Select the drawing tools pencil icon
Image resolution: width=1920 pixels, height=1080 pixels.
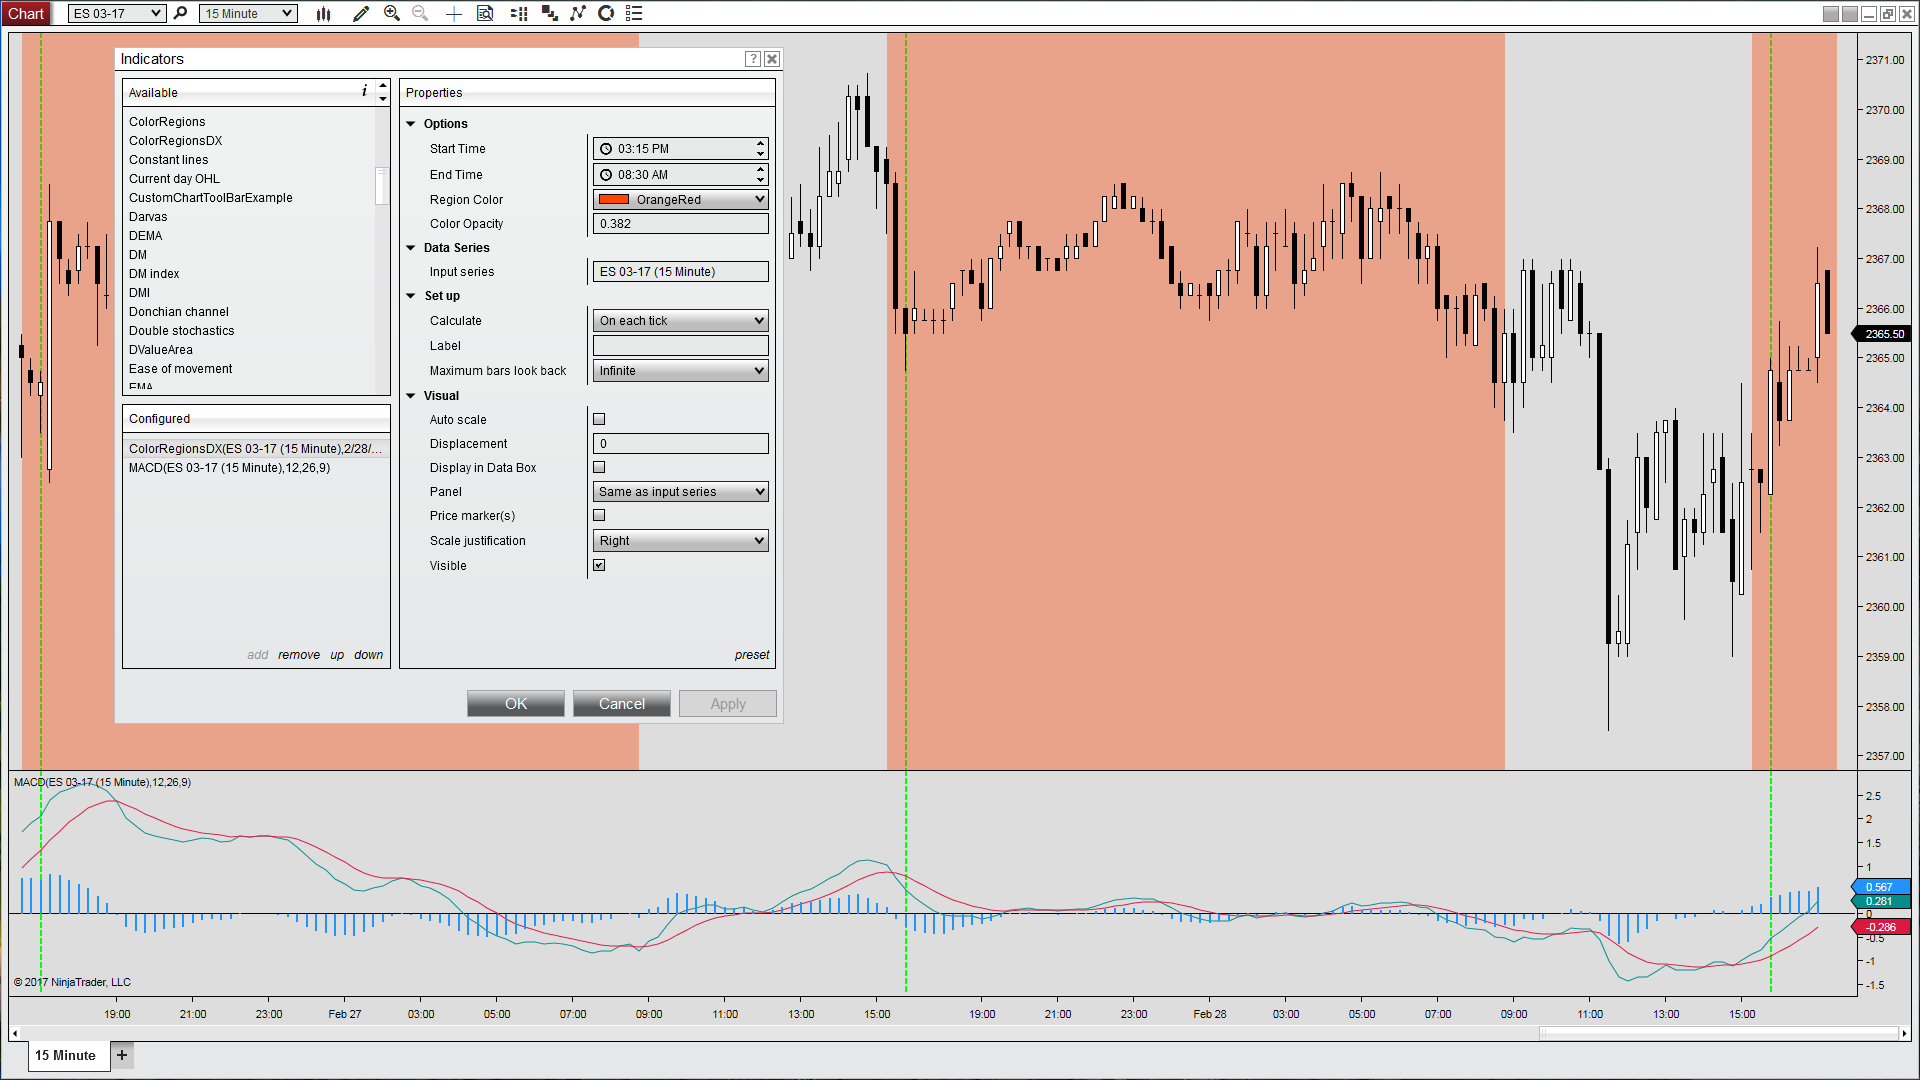tap(361, 13)
